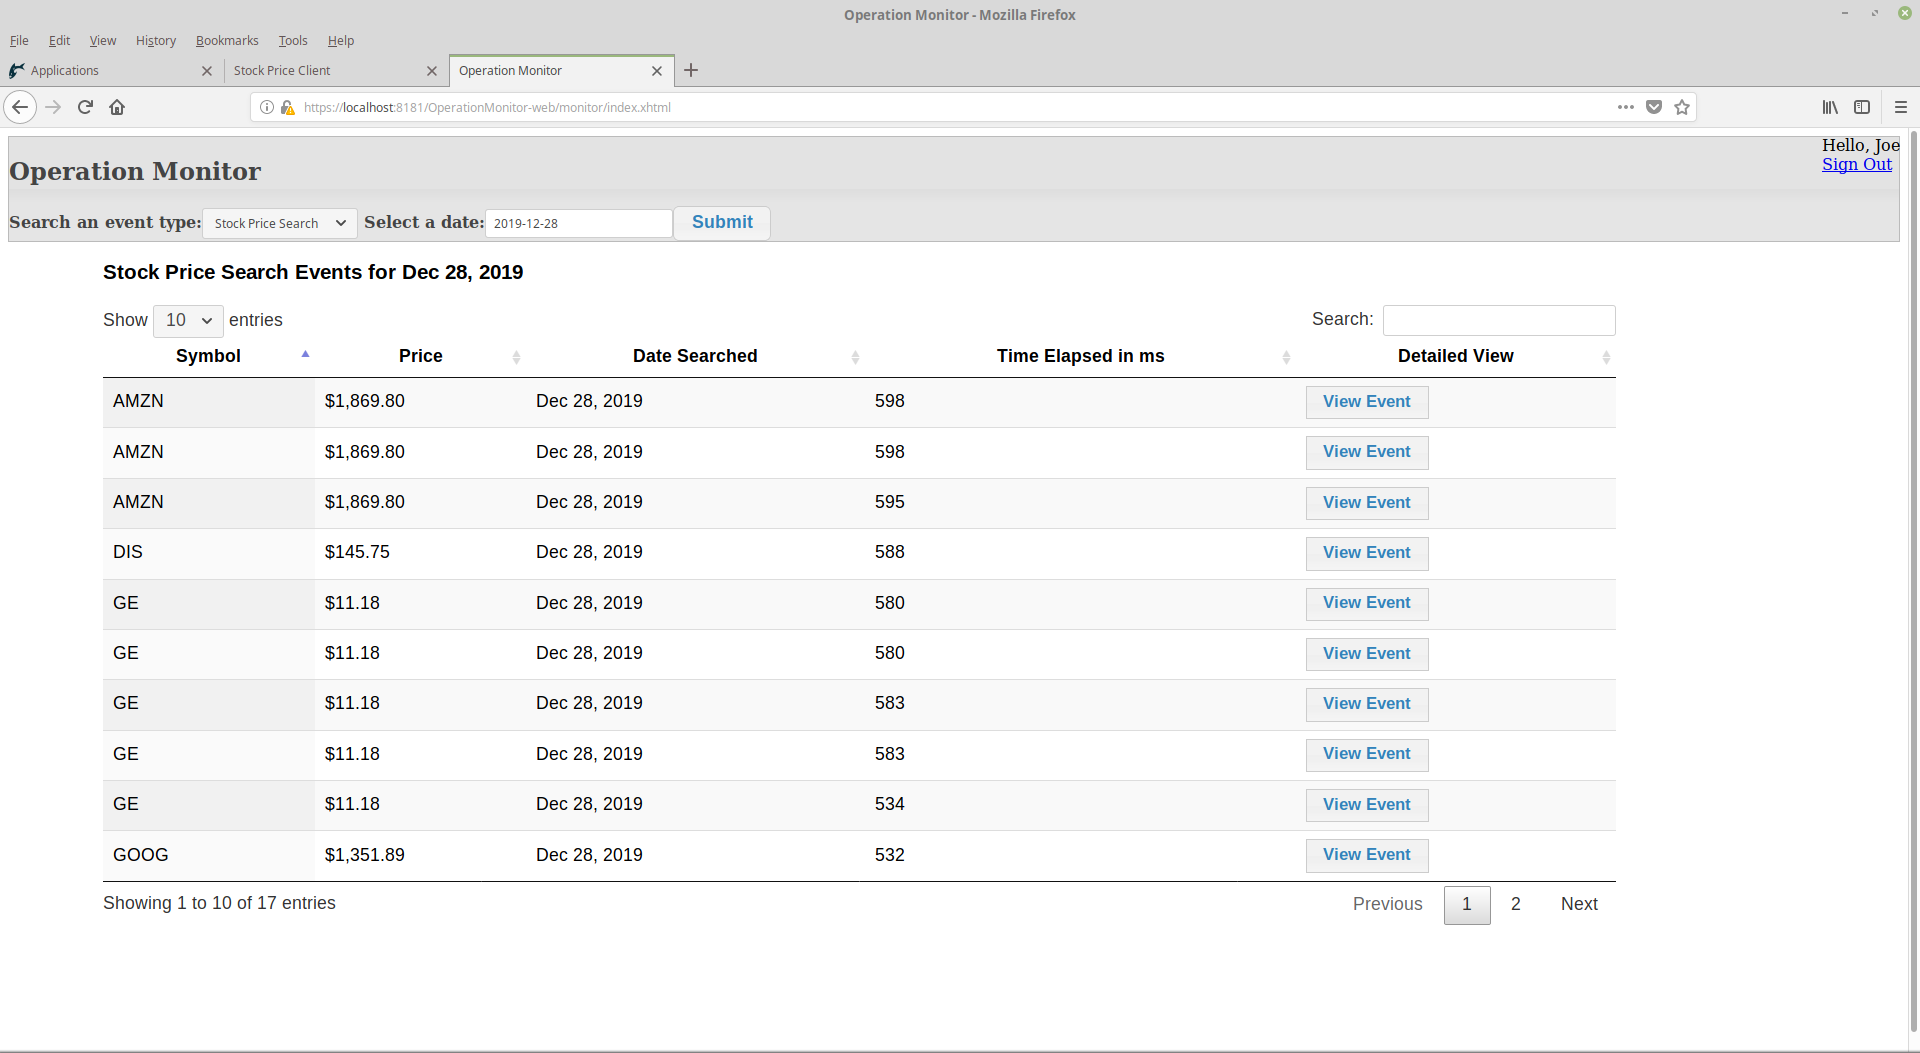The width and height of the screenshot is (1920, 1053).
Task: Open page actions three-dot menu
Action: pyautogui.click(x=1626, y=107)
